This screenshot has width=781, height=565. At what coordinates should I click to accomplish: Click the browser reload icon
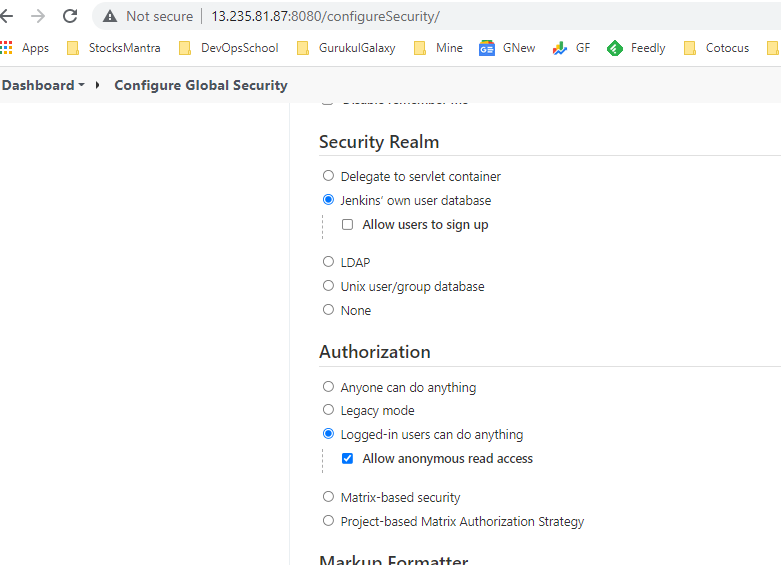pos(70,16)
